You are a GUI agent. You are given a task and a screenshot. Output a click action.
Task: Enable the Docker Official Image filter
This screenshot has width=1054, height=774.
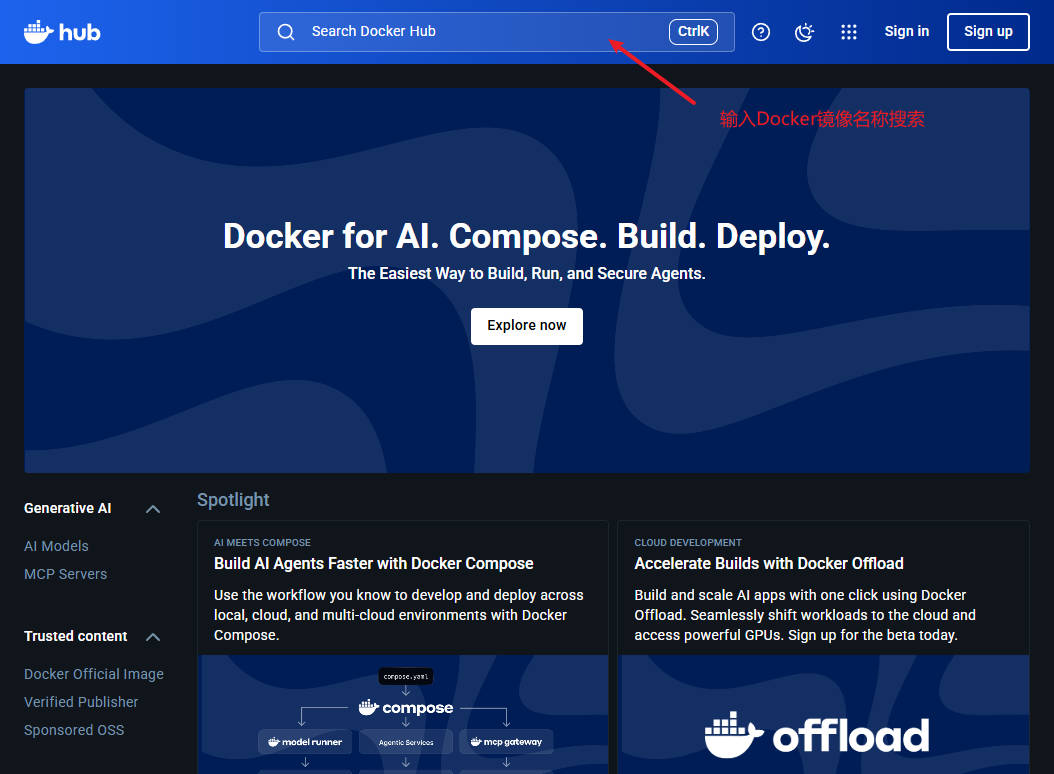click(93, 674)
